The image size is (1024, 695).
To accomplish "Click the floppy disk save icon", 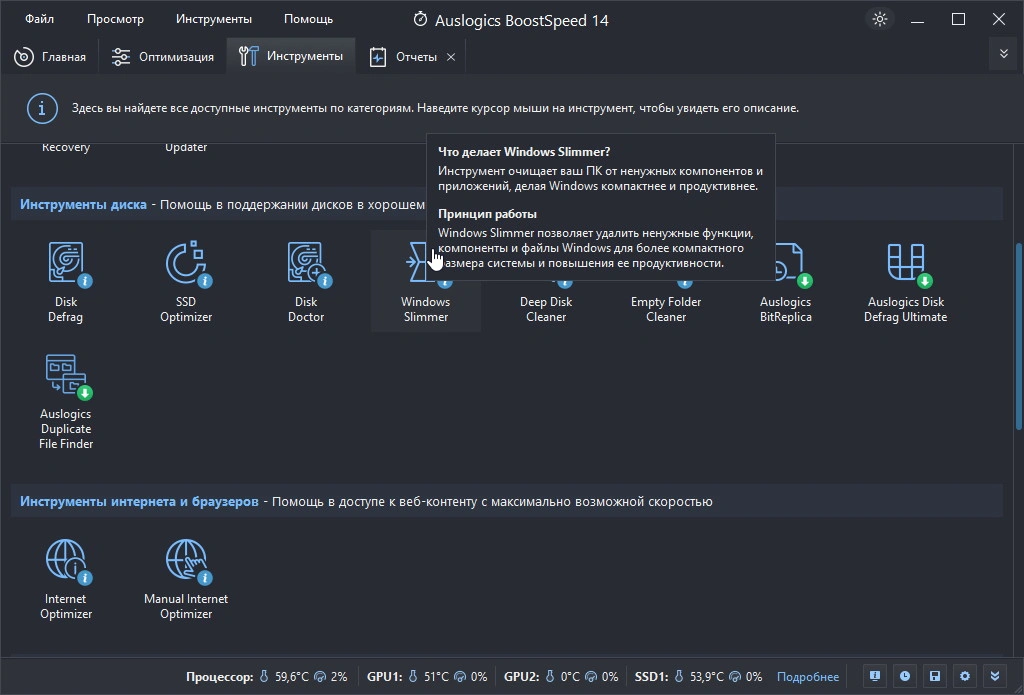I will (x=935, y=676).
